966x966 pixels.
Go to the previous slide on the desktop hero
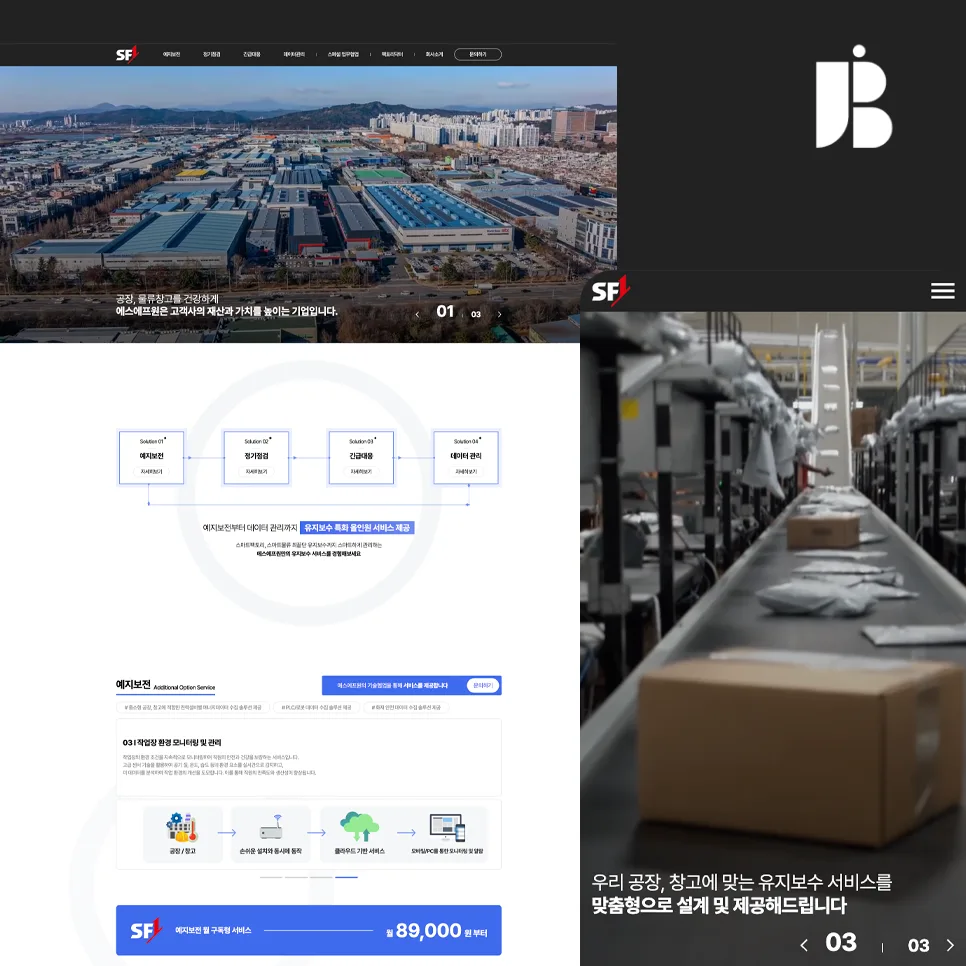pos(417,314)
